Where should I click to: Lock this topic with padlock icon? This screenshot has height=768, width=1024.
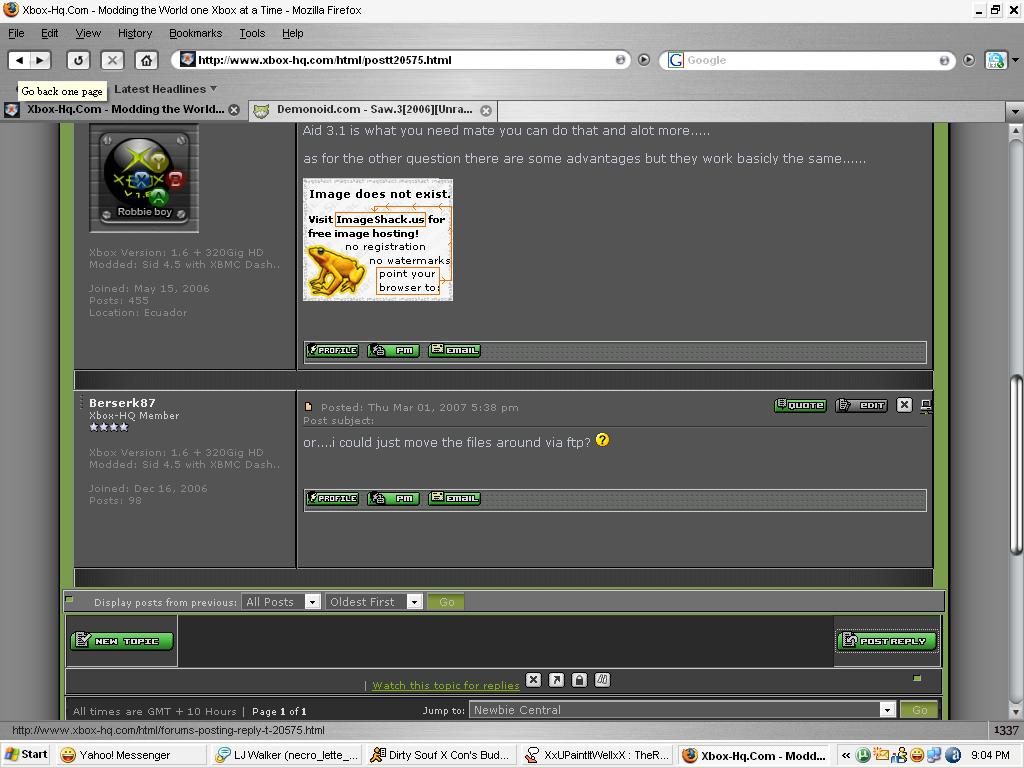pyautogui.click(x=579, y=680)
